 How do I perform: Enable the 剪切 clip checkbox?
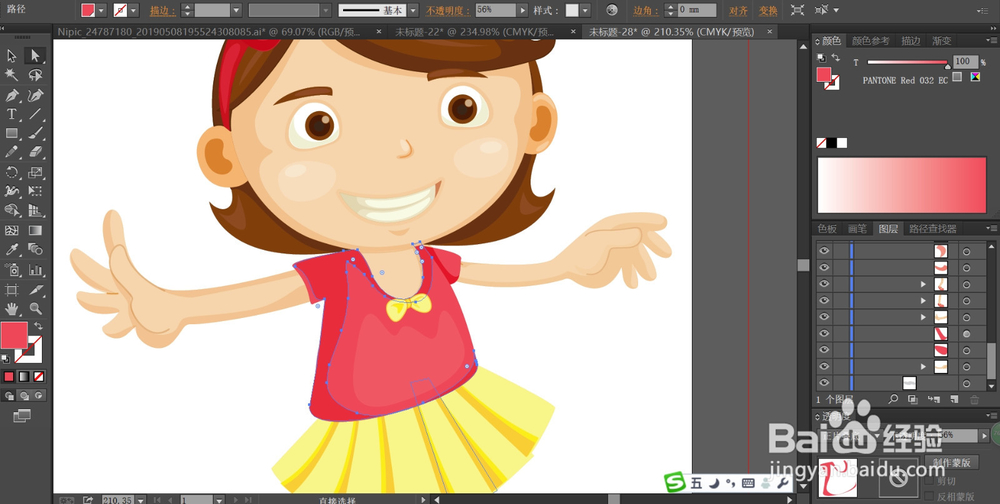[929, 482]
